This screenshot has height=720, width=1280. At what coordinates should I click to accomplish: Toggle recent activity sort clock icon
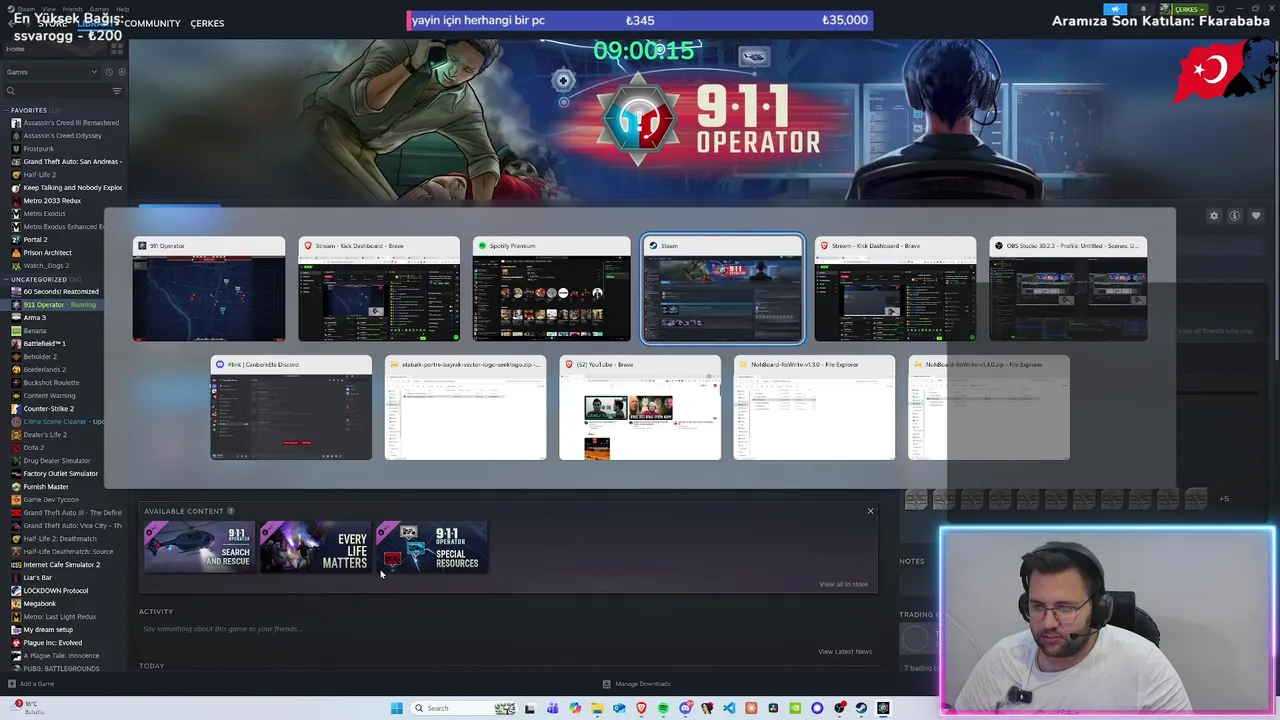pyautogui.click(x=109, y=72)
